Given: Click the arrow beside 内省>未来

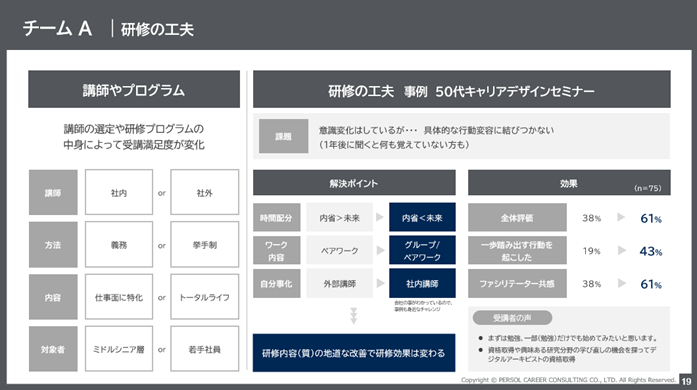Looking at the screenshot, I should pyautogui.click(x=380, y=217).
